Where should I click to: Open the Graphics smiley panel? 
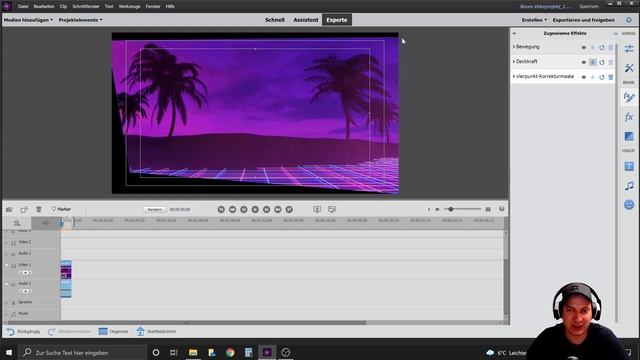[x=629, y=204]
